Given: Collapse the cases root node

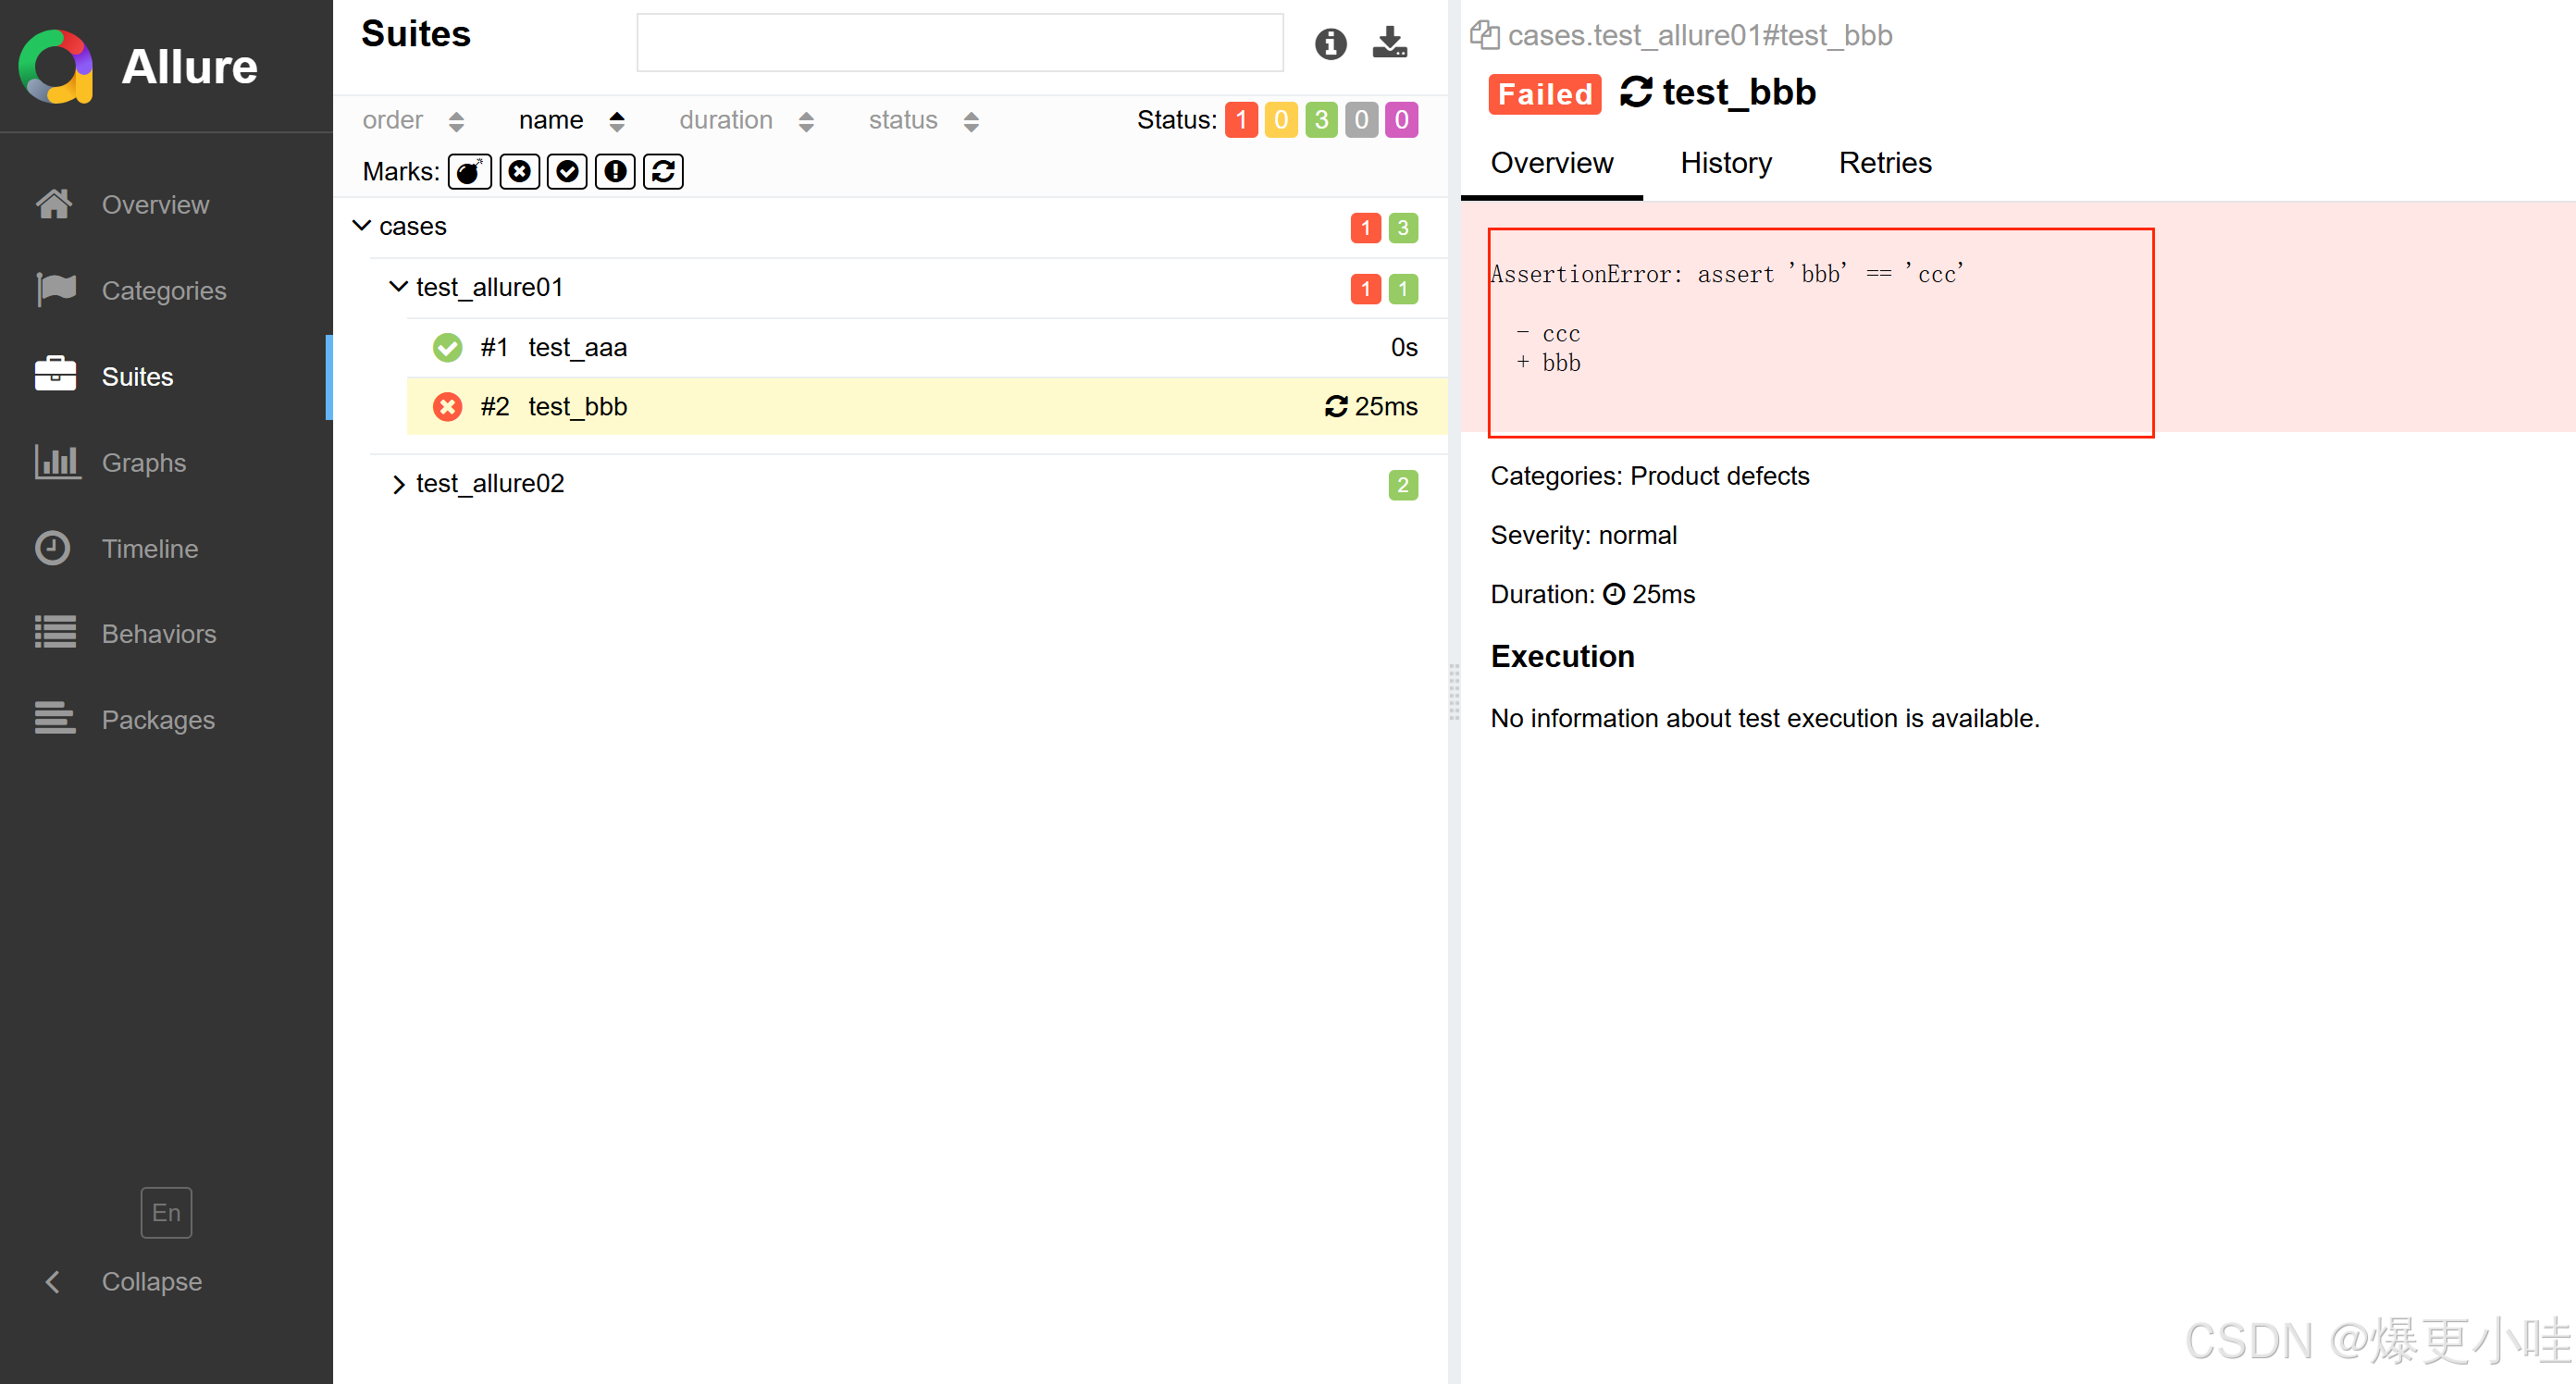Looking at the screenshot, I should click(362, 227).
